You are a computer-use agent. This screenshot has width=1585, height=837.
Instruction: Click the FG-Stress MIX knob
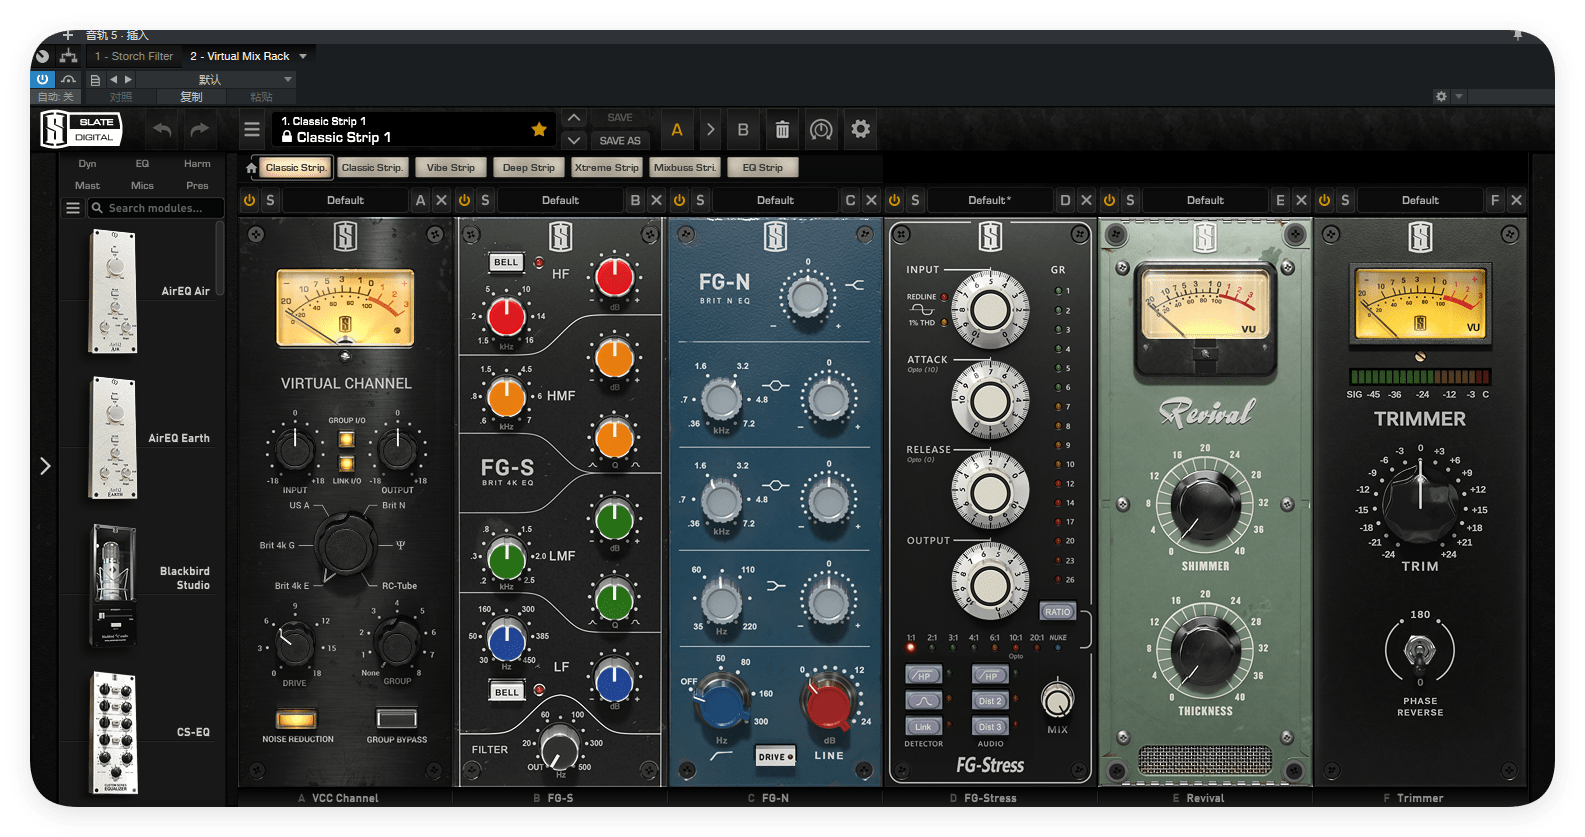click(1057, 700)
